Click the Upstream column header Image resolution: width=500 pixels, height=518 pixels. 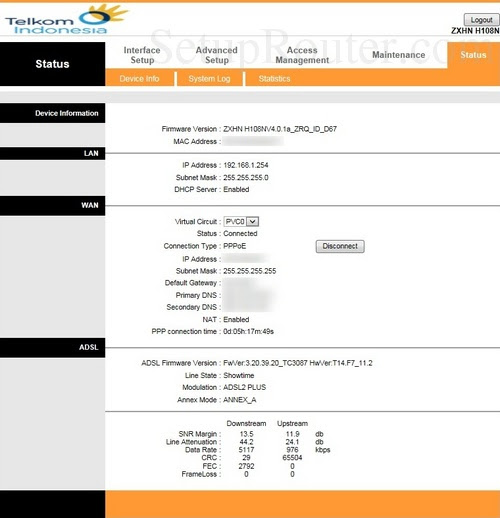pos(292,423)
